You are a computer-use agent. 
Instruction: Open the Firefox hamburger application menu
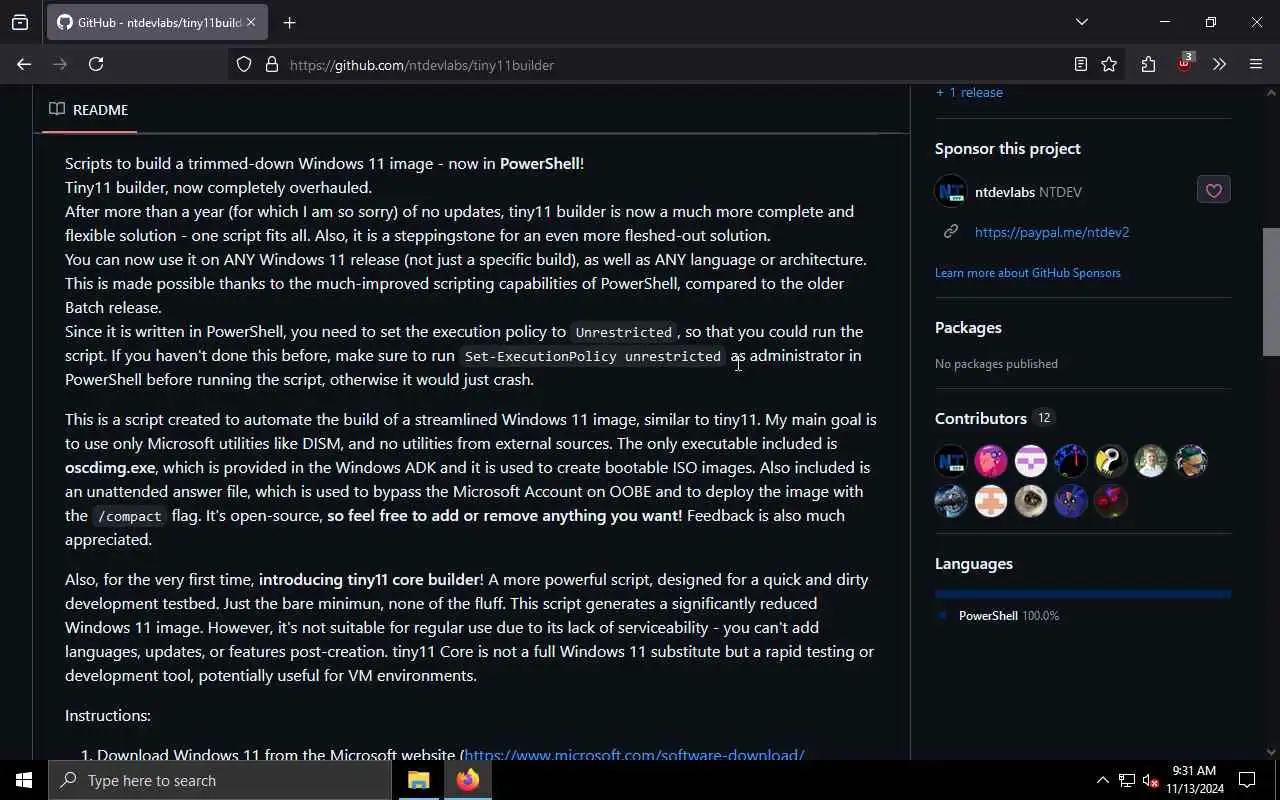coord(1256,65)
